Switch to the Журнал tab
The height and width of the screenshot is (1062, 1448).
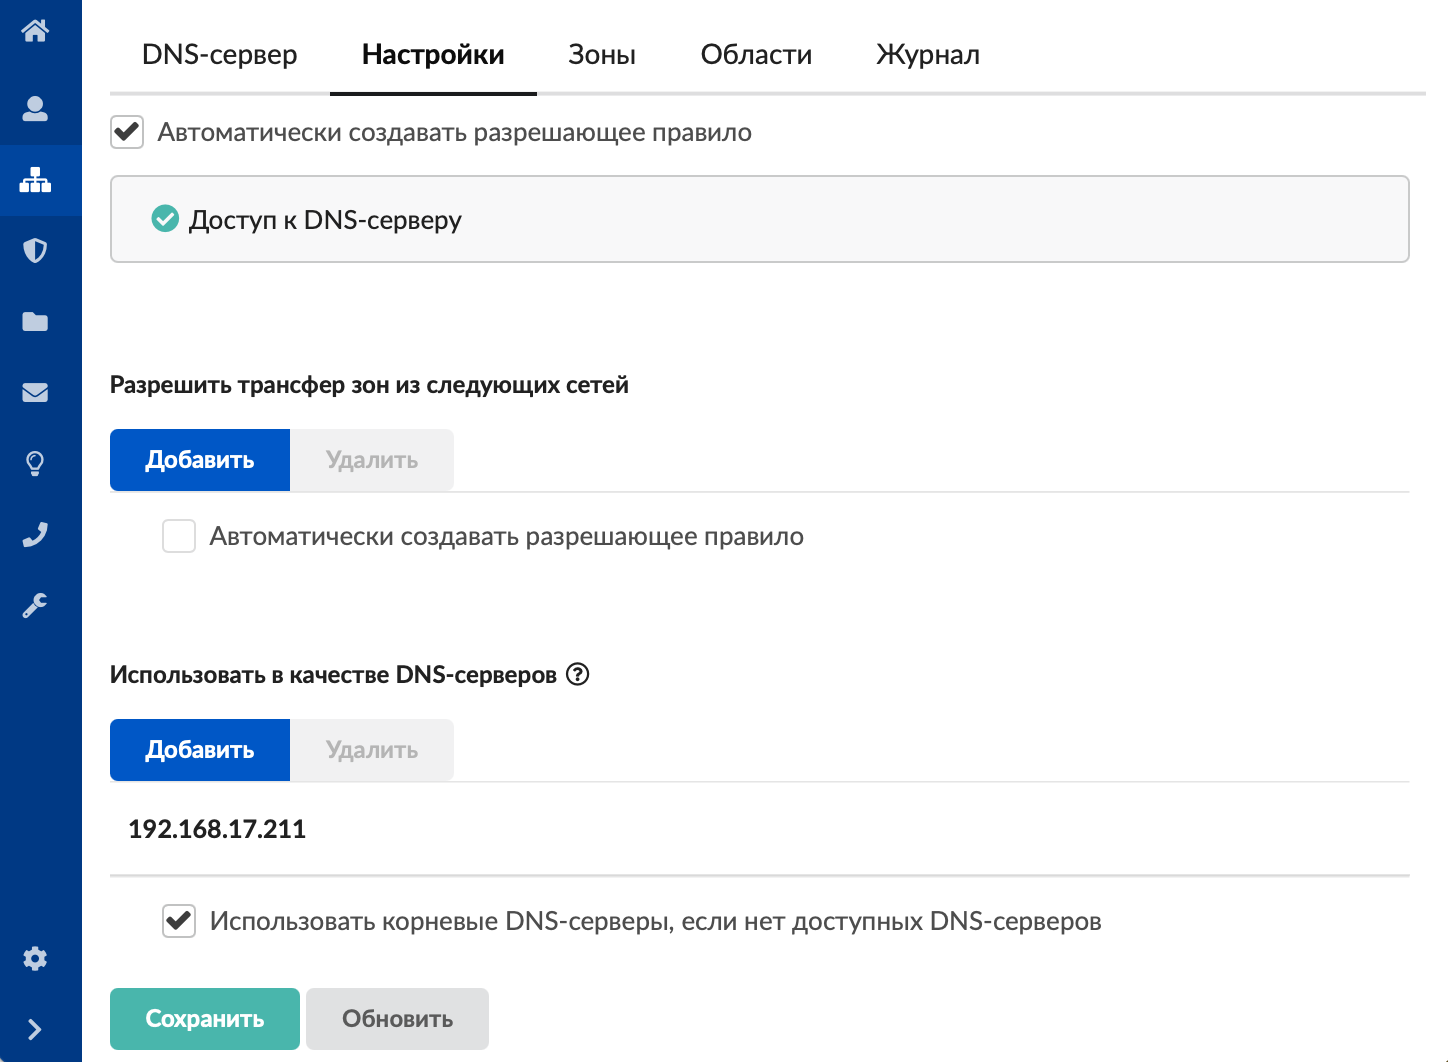tap(928, 54)
